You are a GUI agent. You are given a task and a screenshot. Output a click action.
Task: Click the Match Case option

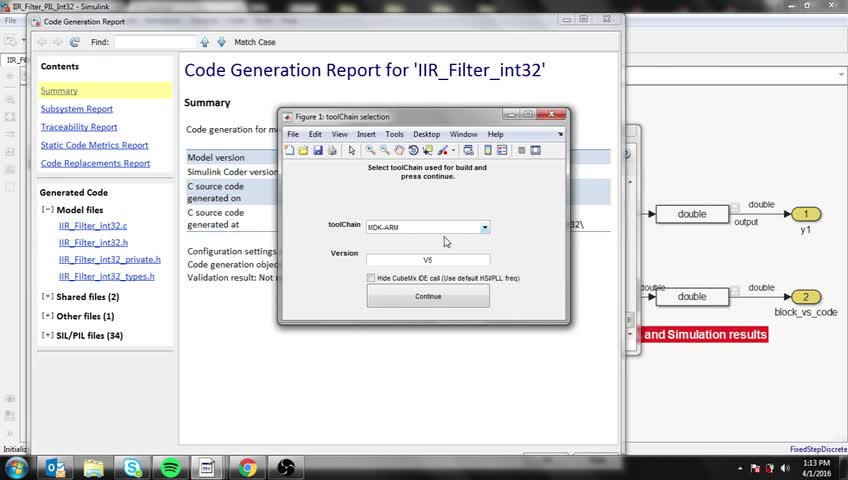[x=255, y=42]
